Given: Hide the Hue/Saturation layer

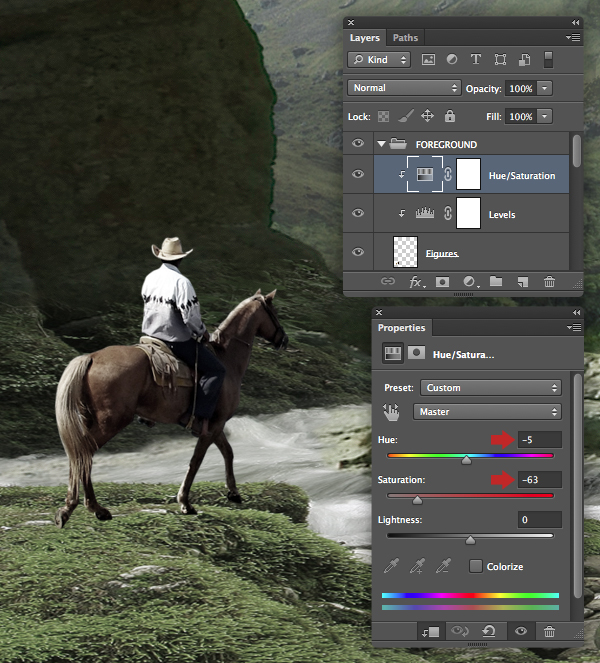Looking at the screenshot, I should [x=358, y=174].
